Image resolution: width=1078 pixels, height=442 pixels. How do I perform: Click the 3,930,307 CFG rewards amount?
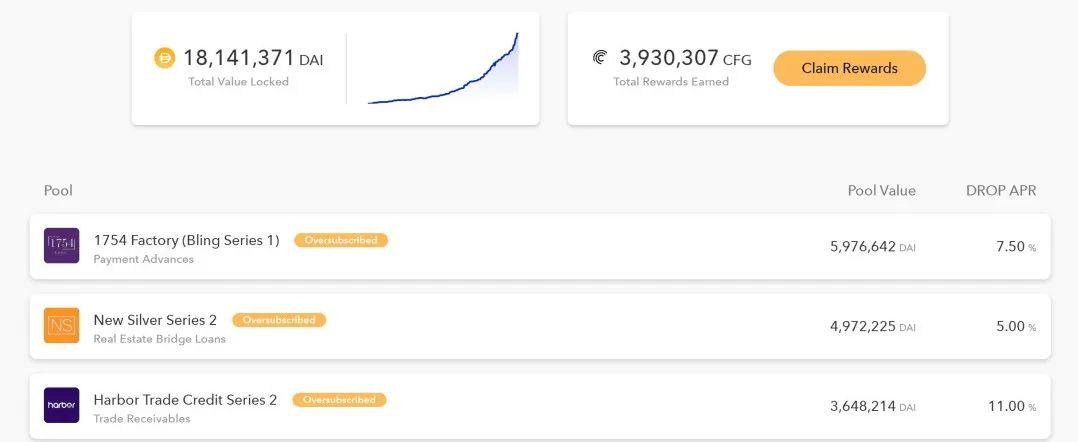tap(684, 59)
